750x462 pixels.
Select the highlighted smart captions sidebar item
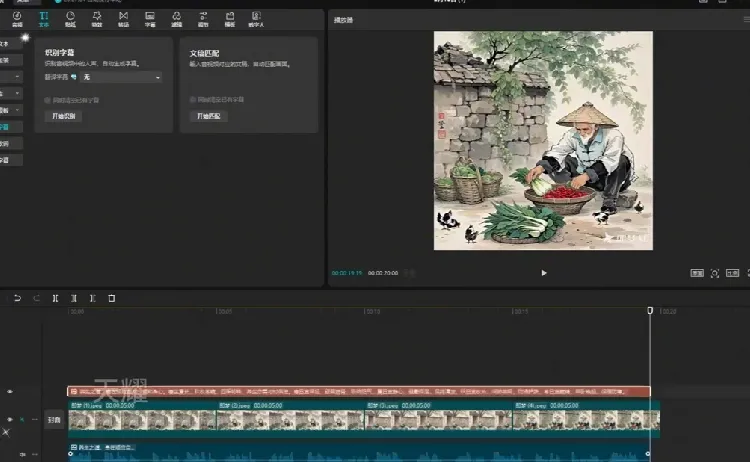pyautogui.click(x=11, y=127)
